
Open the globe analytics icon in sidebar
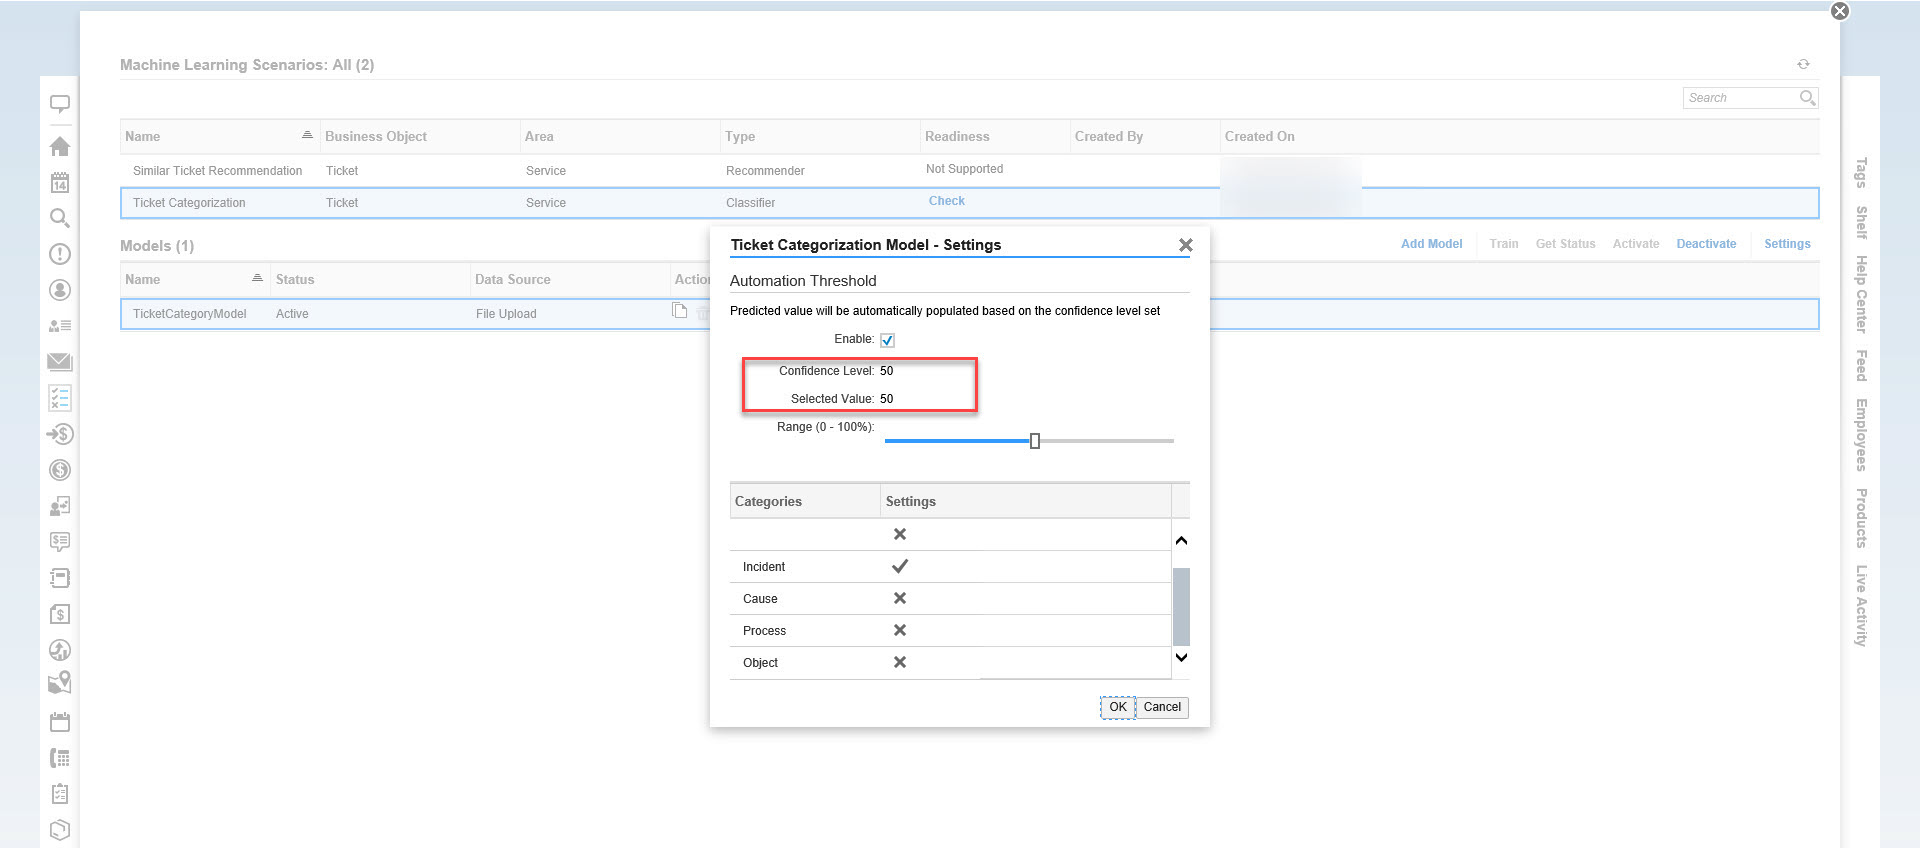[x=60, y=650]
